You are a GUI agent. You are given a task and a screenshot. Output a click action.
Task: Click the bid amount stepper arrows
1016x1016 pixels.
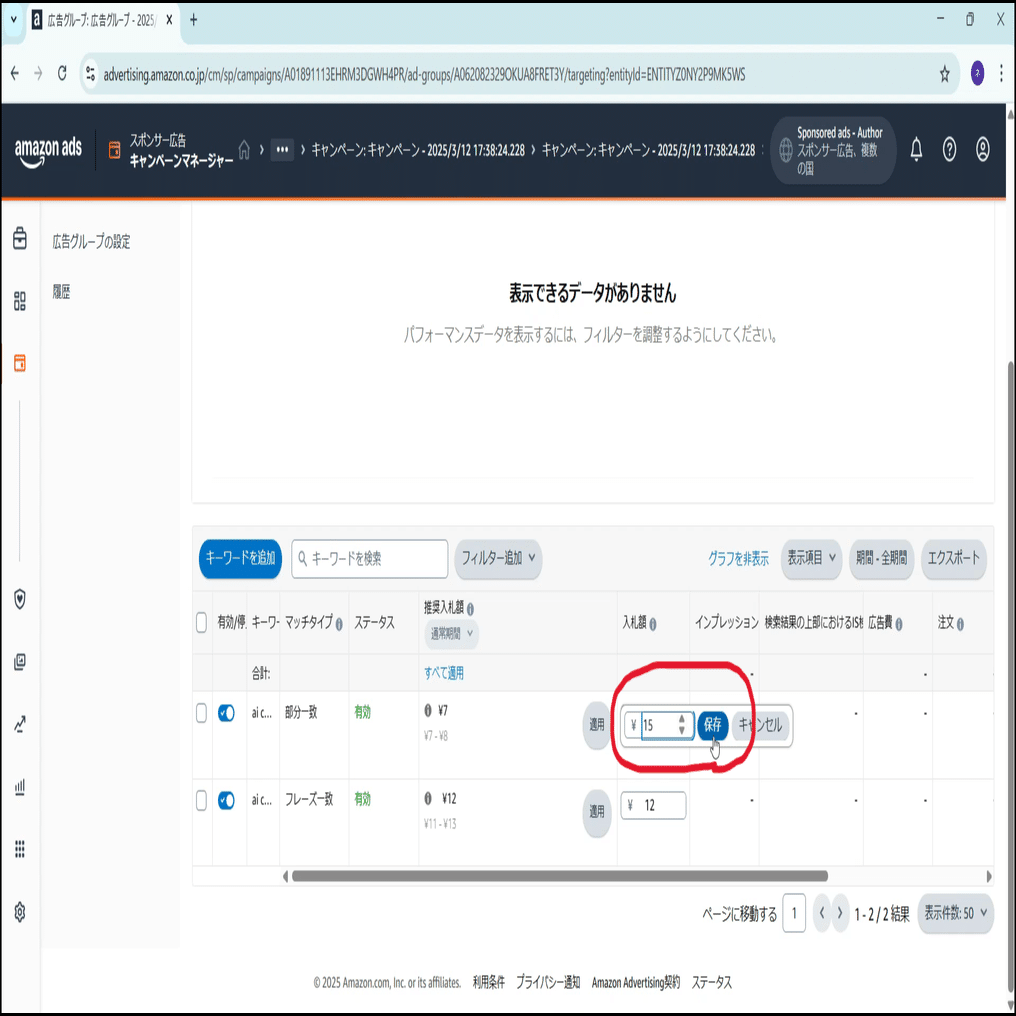682,724
